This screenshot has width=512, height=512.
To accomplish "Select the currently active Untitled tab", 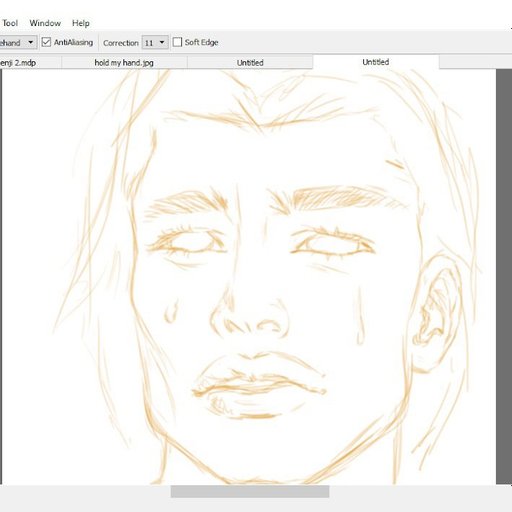I will pos(376,62).
